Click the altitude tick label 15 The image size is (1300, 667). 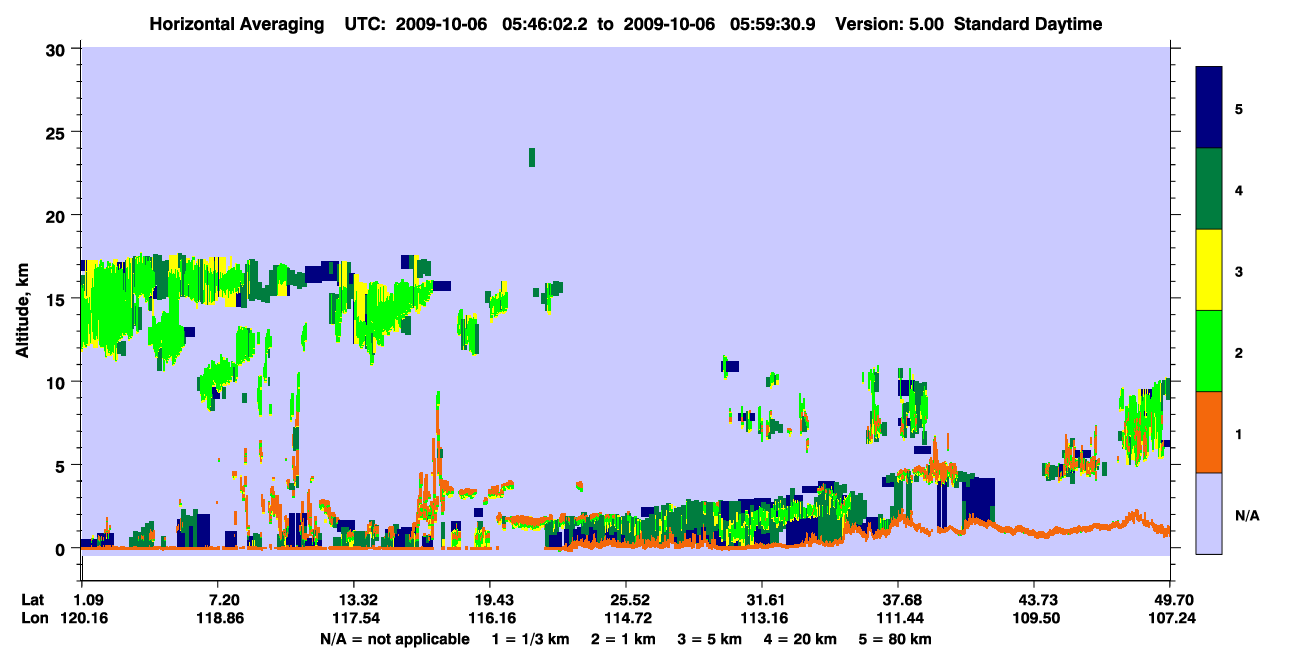(x=57, y=299)
